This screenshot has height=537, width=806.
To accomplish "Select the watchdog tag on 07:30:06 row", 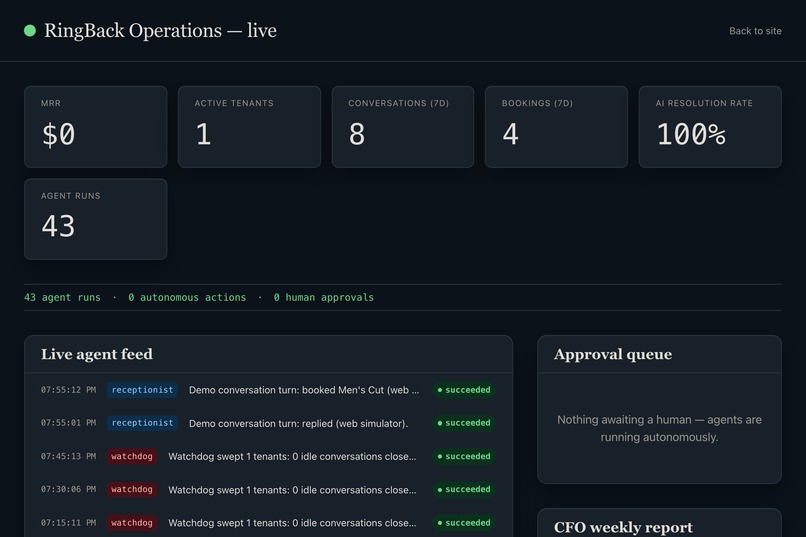I will (132, 489).
